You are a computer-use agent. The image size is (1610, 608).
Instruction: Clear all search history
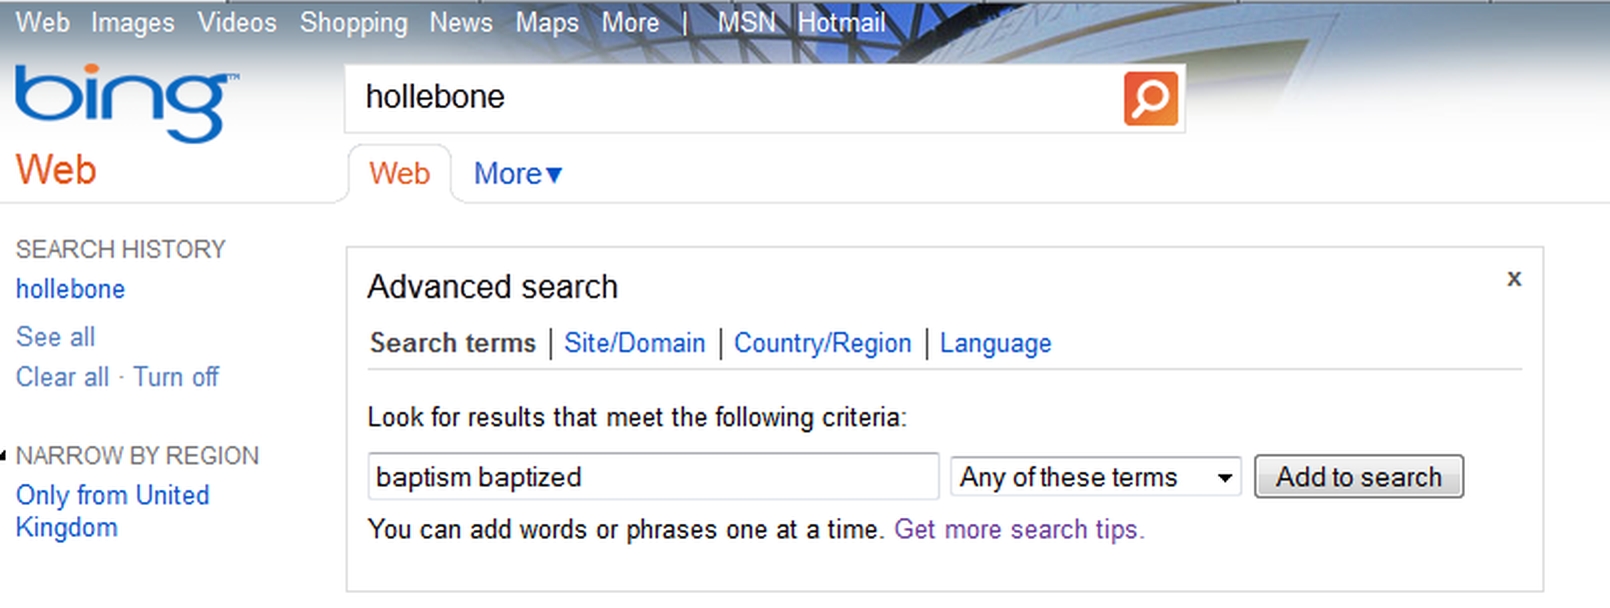click(62, 377)
